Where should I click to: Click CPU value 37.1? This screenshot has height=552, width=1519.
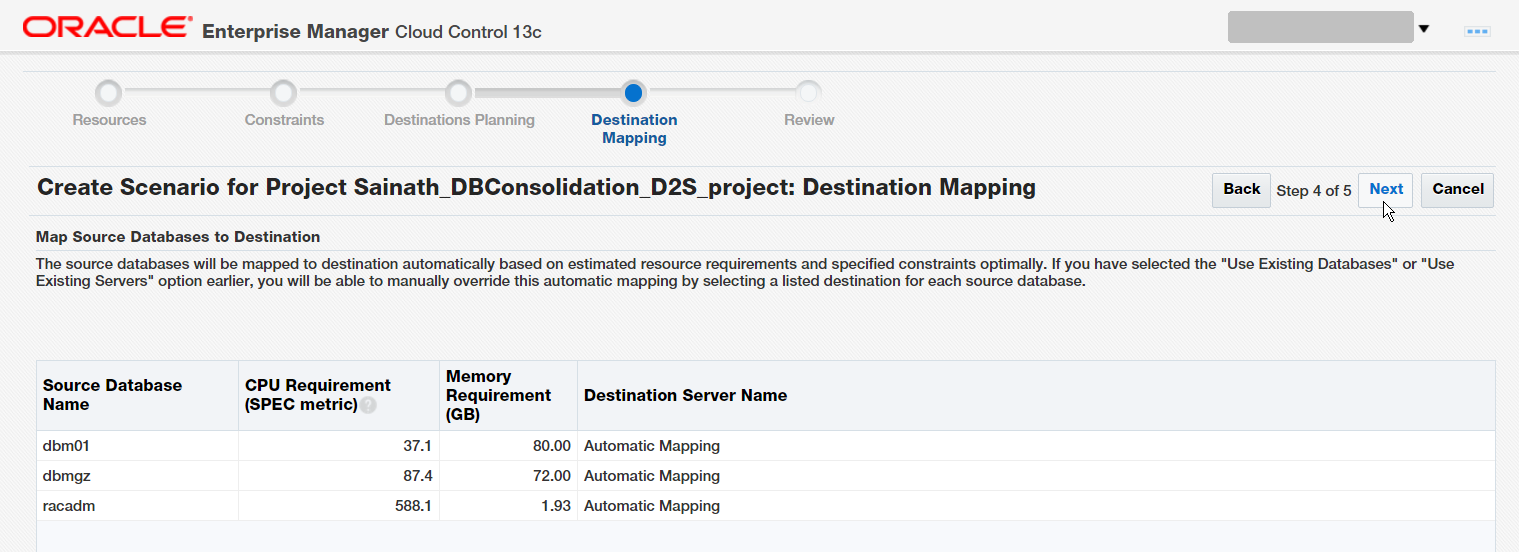(x=417, y=446)
